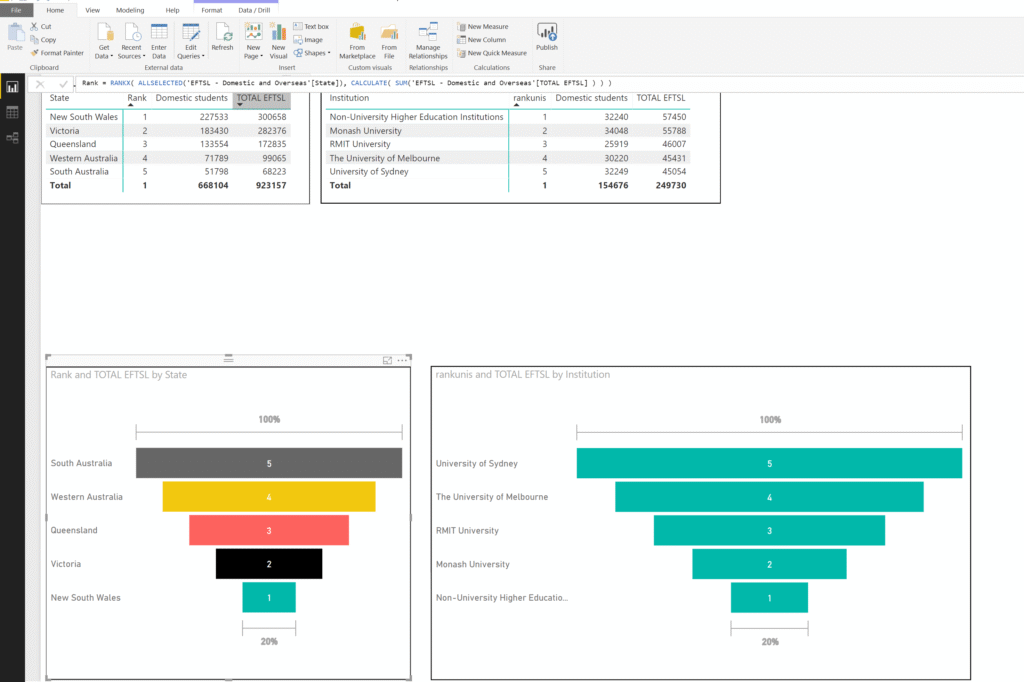Screen dimensions: 1024x682
Task: Switch to the Home tab
Action: pos(56,10)
